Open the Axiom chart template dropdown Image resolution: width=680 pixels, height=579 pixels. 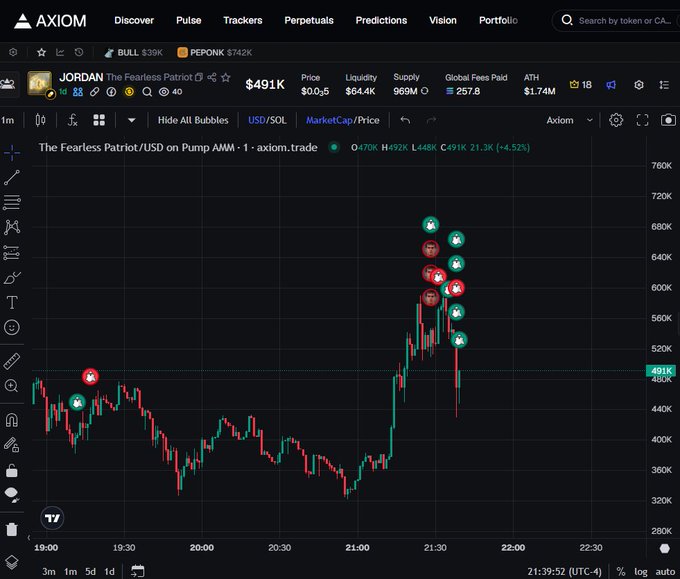coord(569,120)
